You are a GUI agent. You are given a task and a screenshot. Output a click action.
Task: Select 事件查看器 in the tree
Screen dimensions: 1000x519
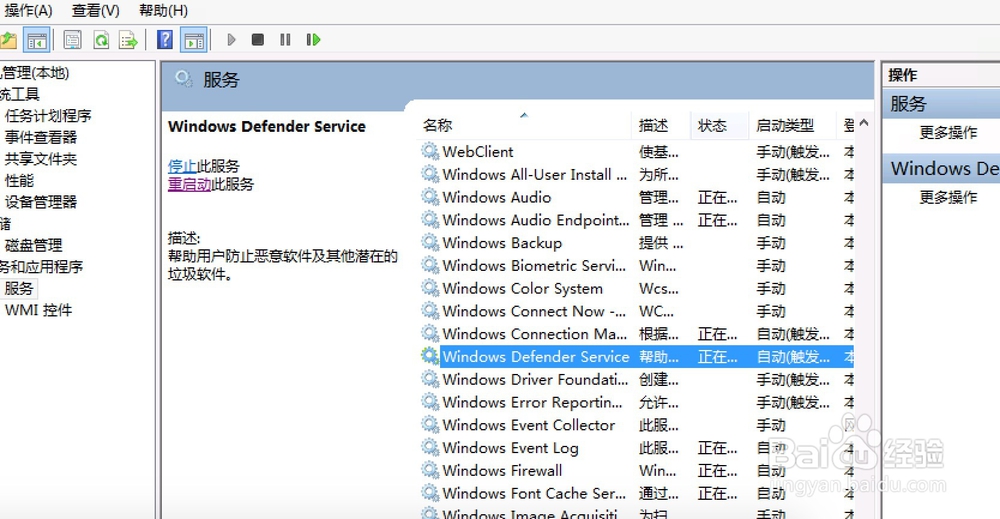coord(41,138)
